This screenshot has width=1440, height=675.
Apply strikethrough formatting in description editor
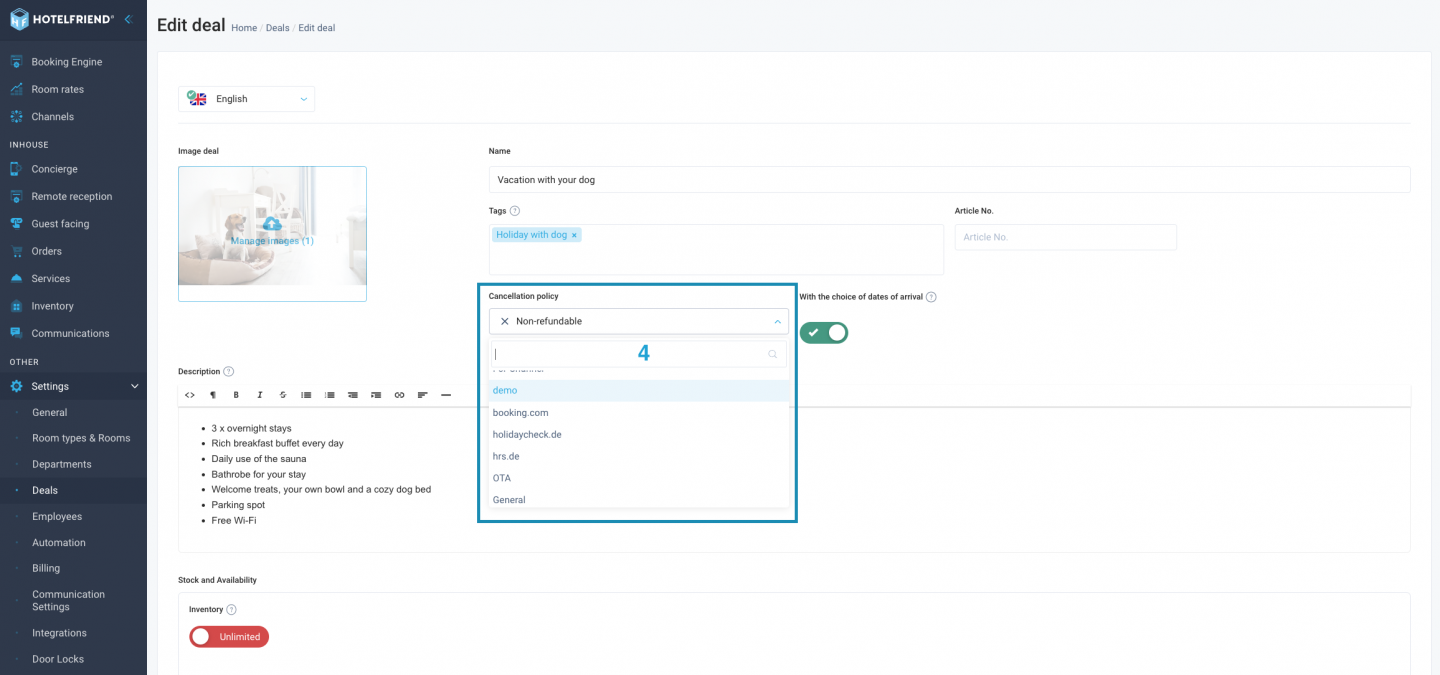tap(283, 395)
